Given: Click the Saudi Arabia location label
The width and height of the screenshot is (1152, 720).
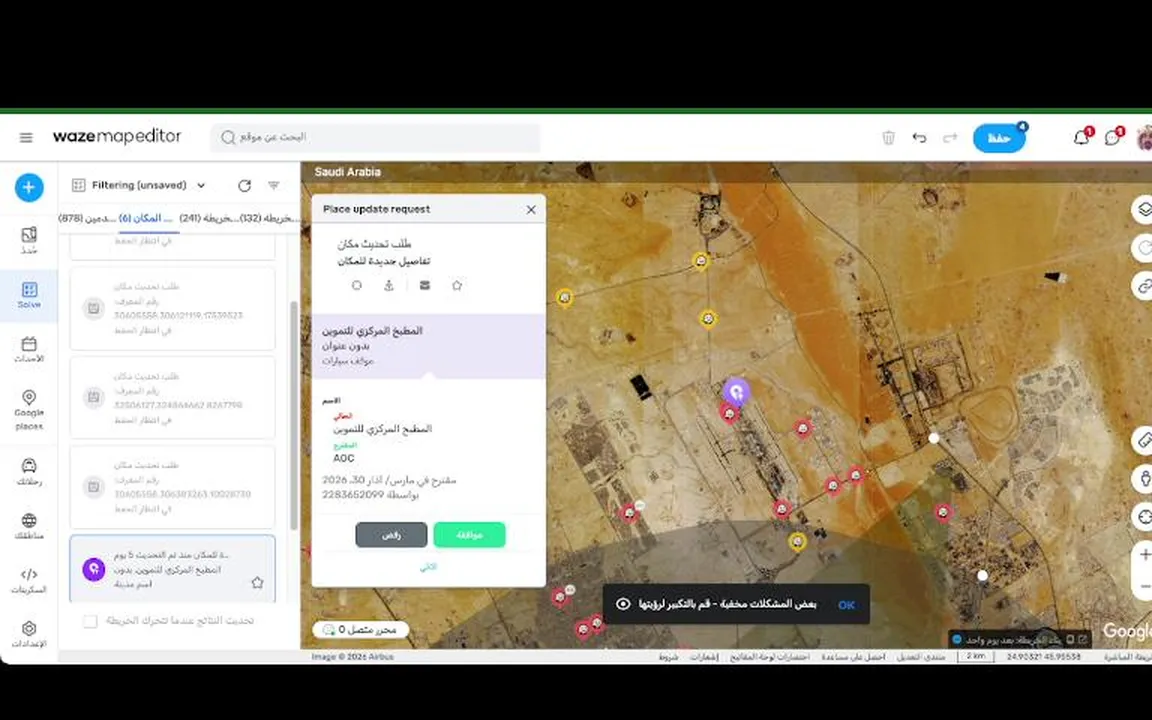Looking at the screenshot, I should click(348, 172).
